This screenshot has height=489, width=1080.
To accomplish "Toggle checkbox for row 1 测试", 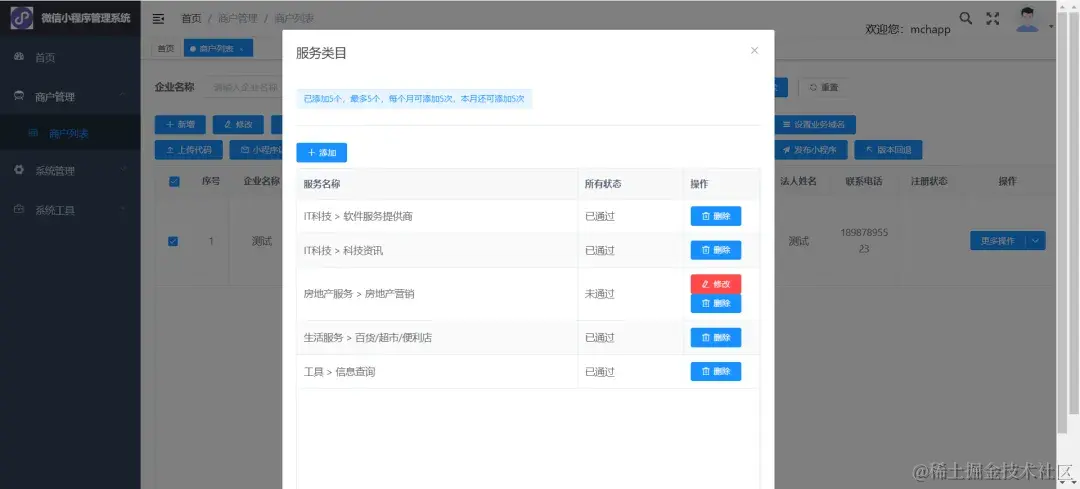I will tap(174, 241).
